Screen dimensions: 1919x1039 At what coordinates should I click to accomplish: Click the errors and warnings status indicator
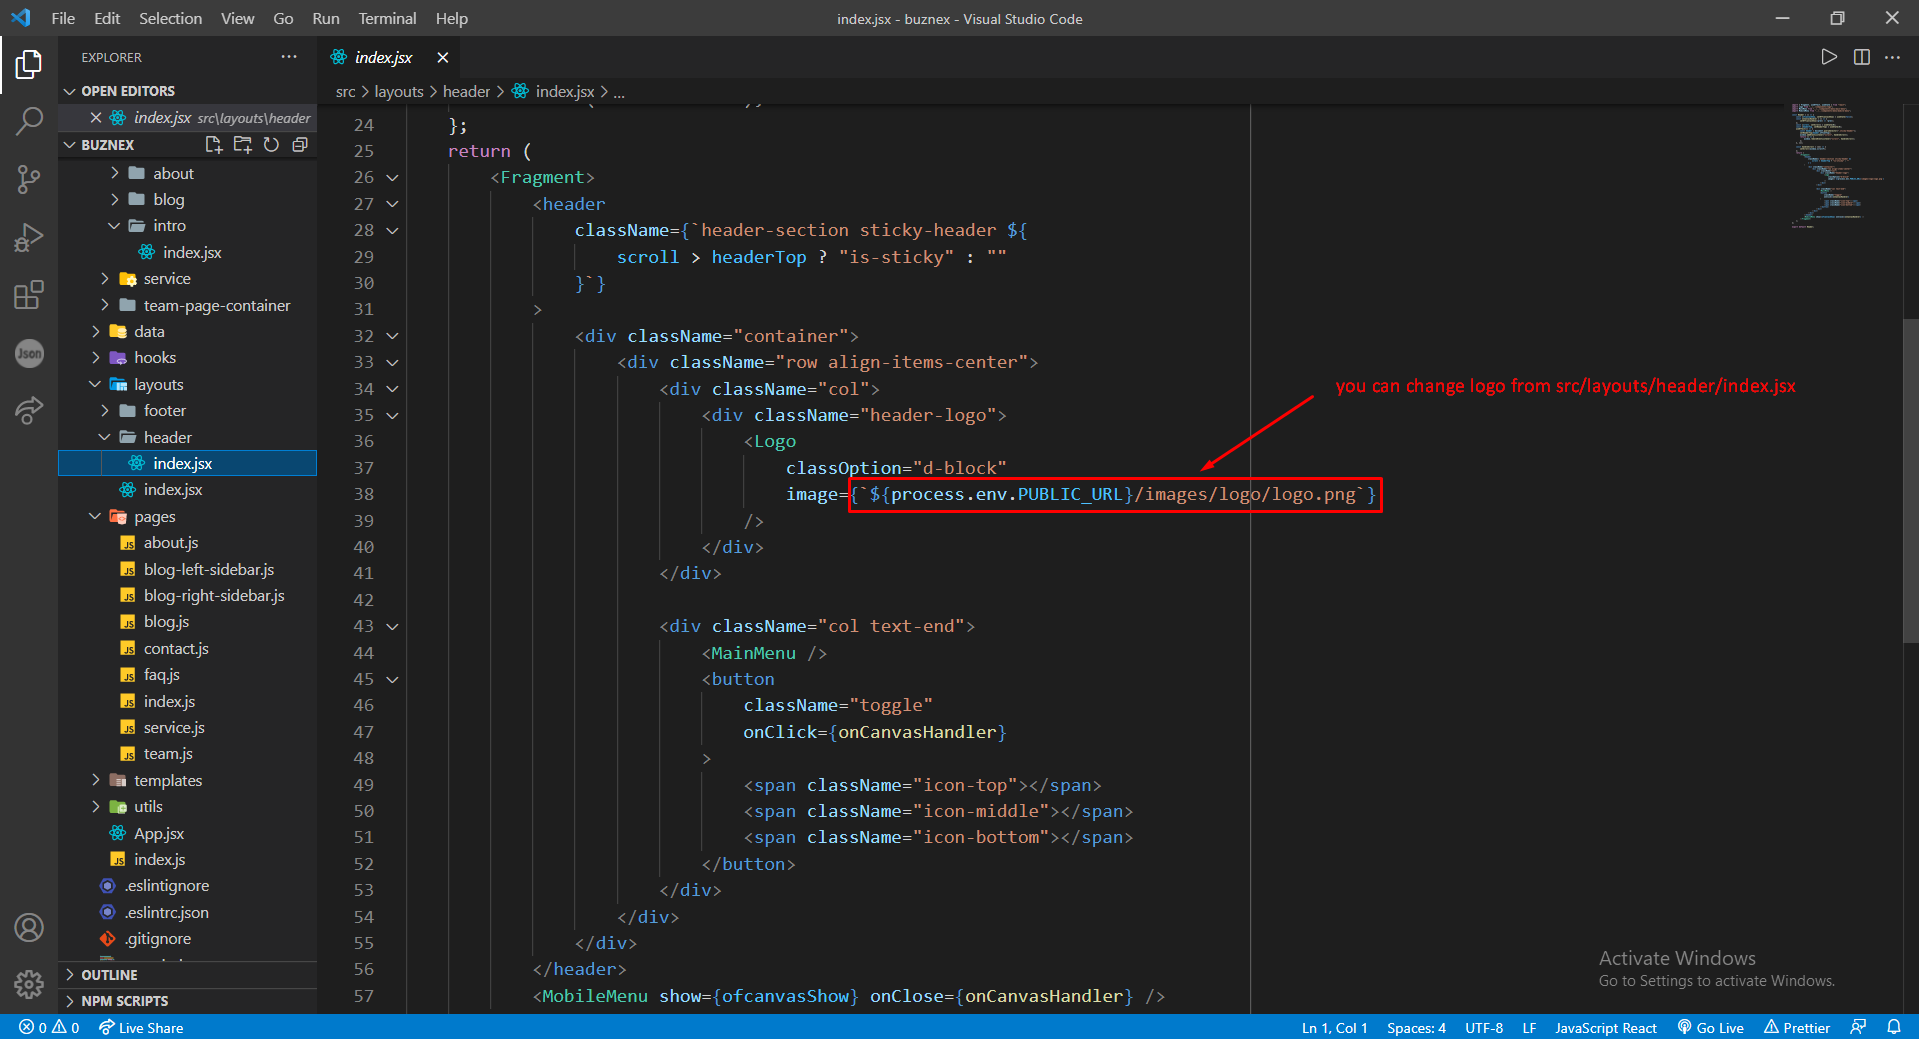pyautogui.click(x=50, y=1027)
